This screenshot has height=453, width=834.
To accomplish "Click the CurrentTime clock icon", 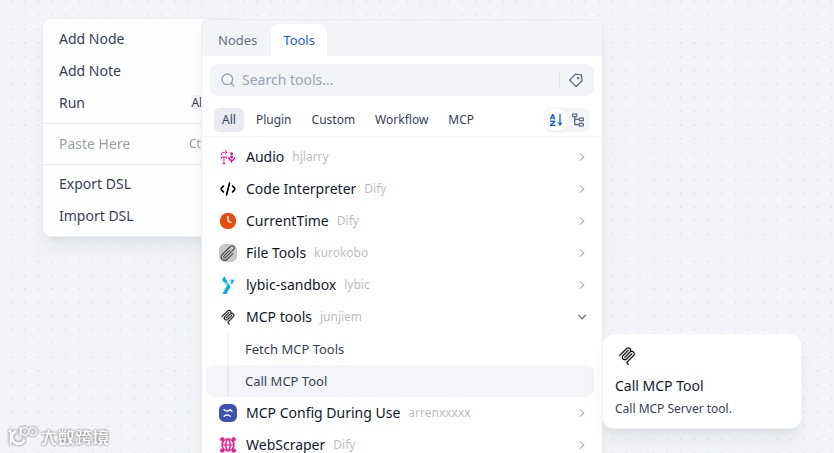I will coord(228,221).
